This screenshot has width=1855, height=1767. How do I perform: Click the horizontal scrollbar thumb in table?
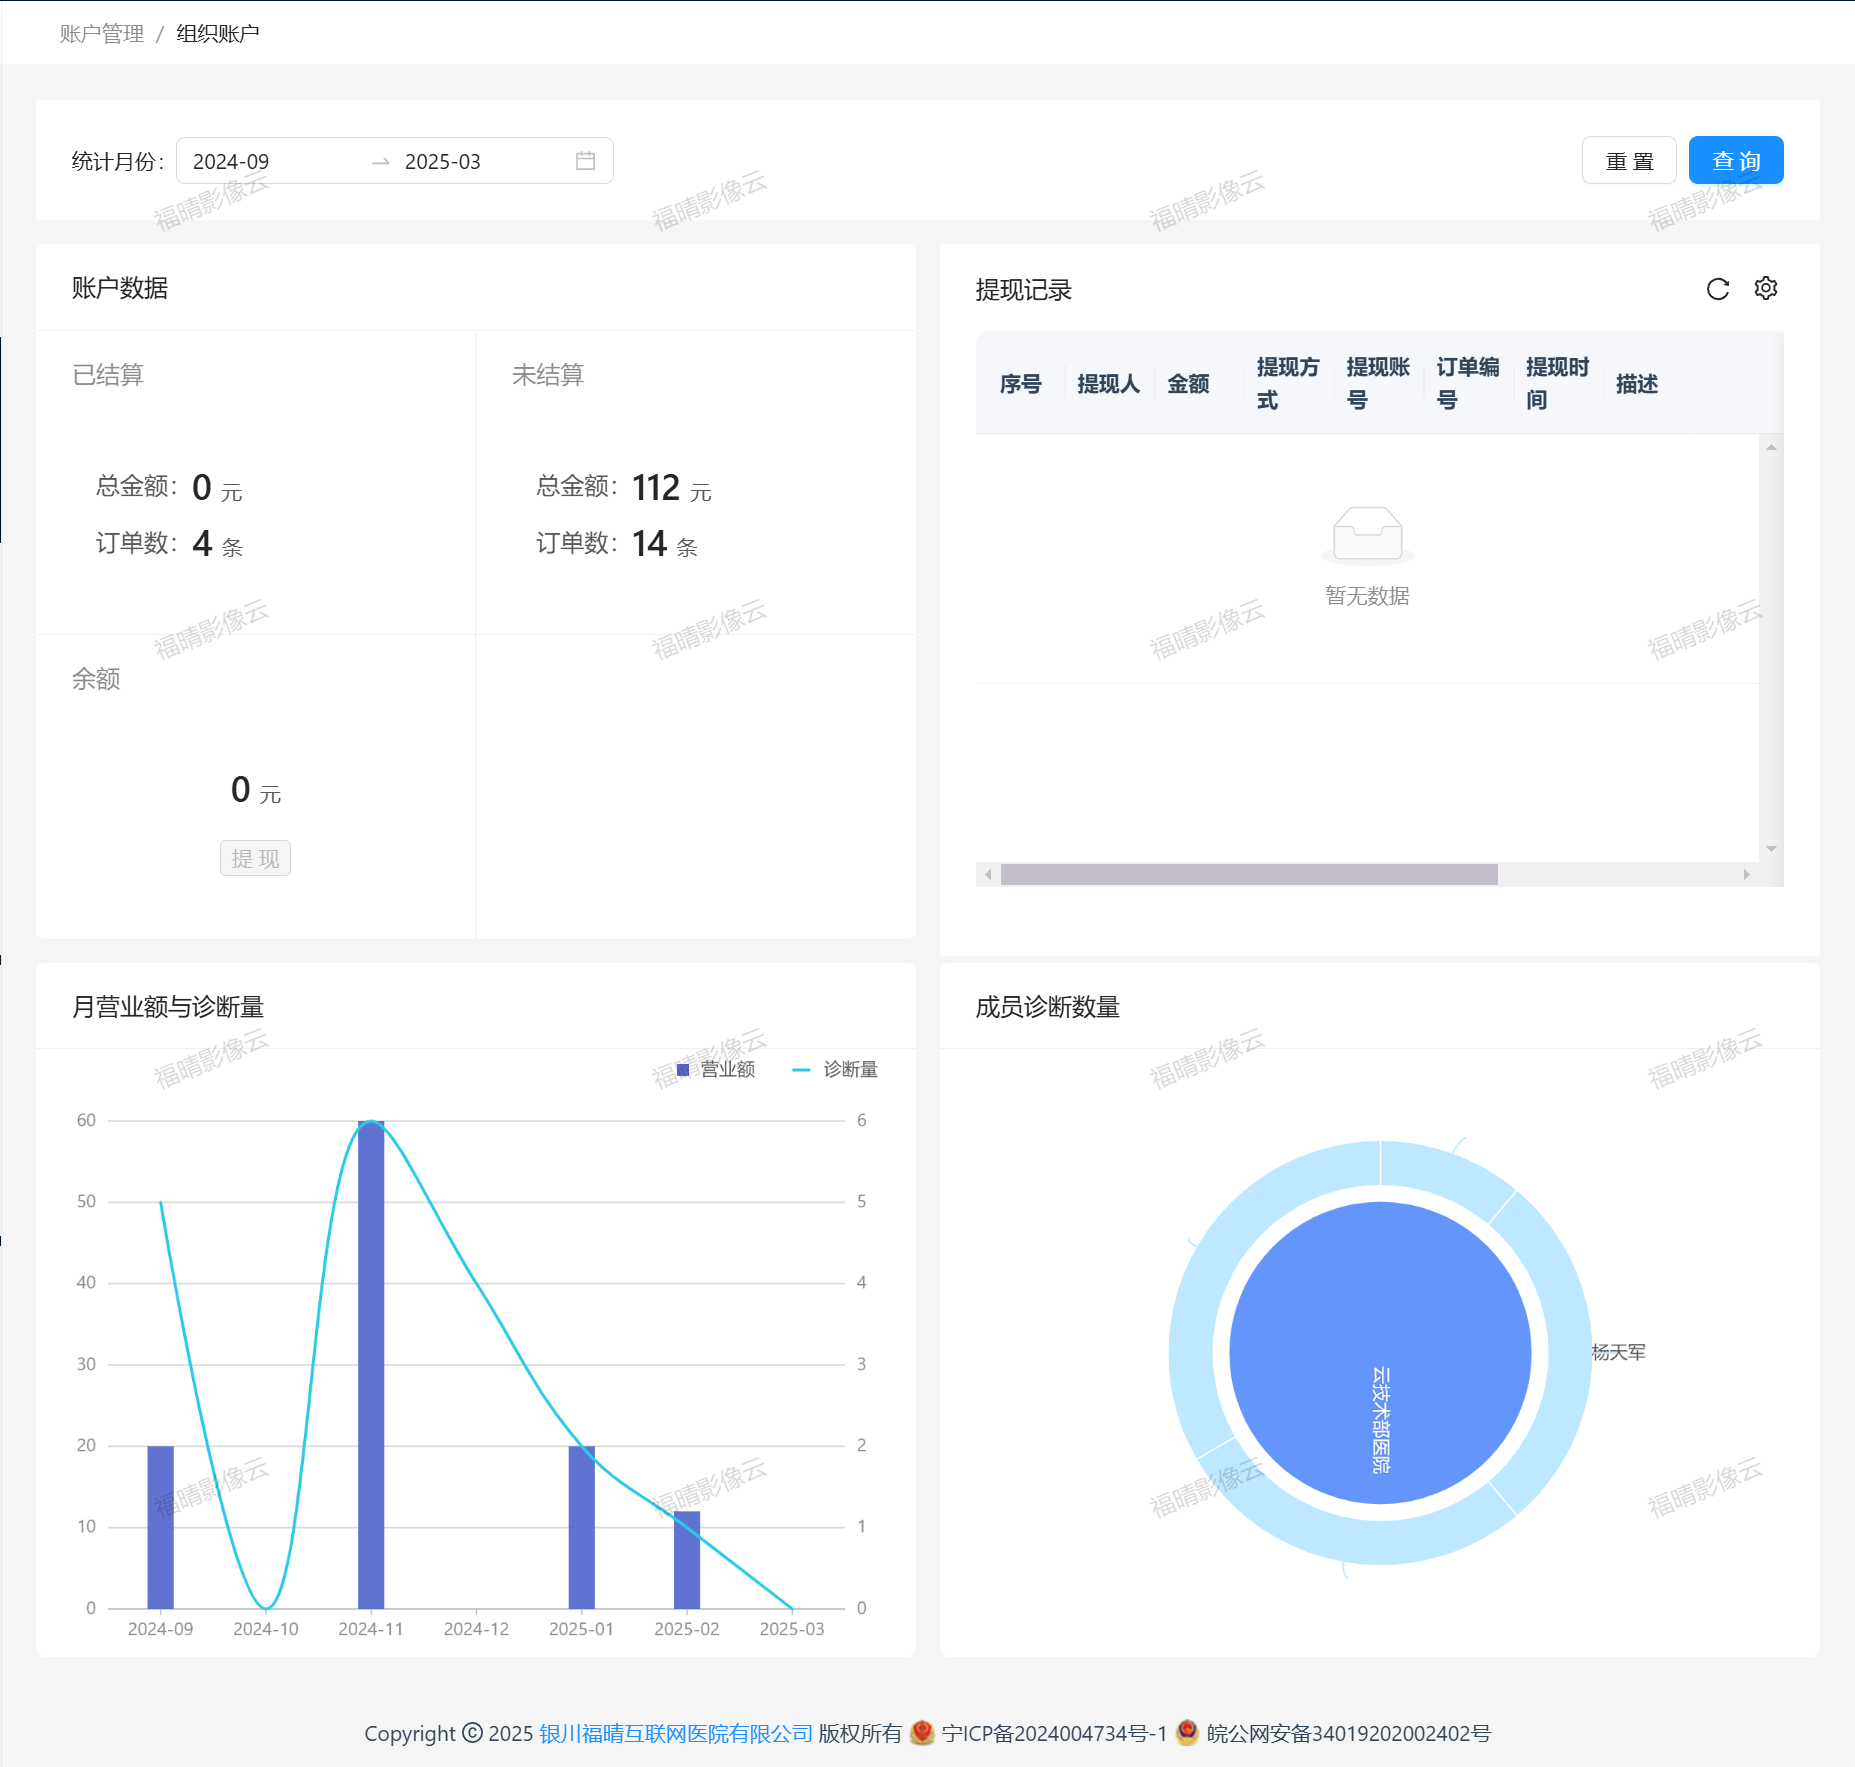coord(1248,875)
